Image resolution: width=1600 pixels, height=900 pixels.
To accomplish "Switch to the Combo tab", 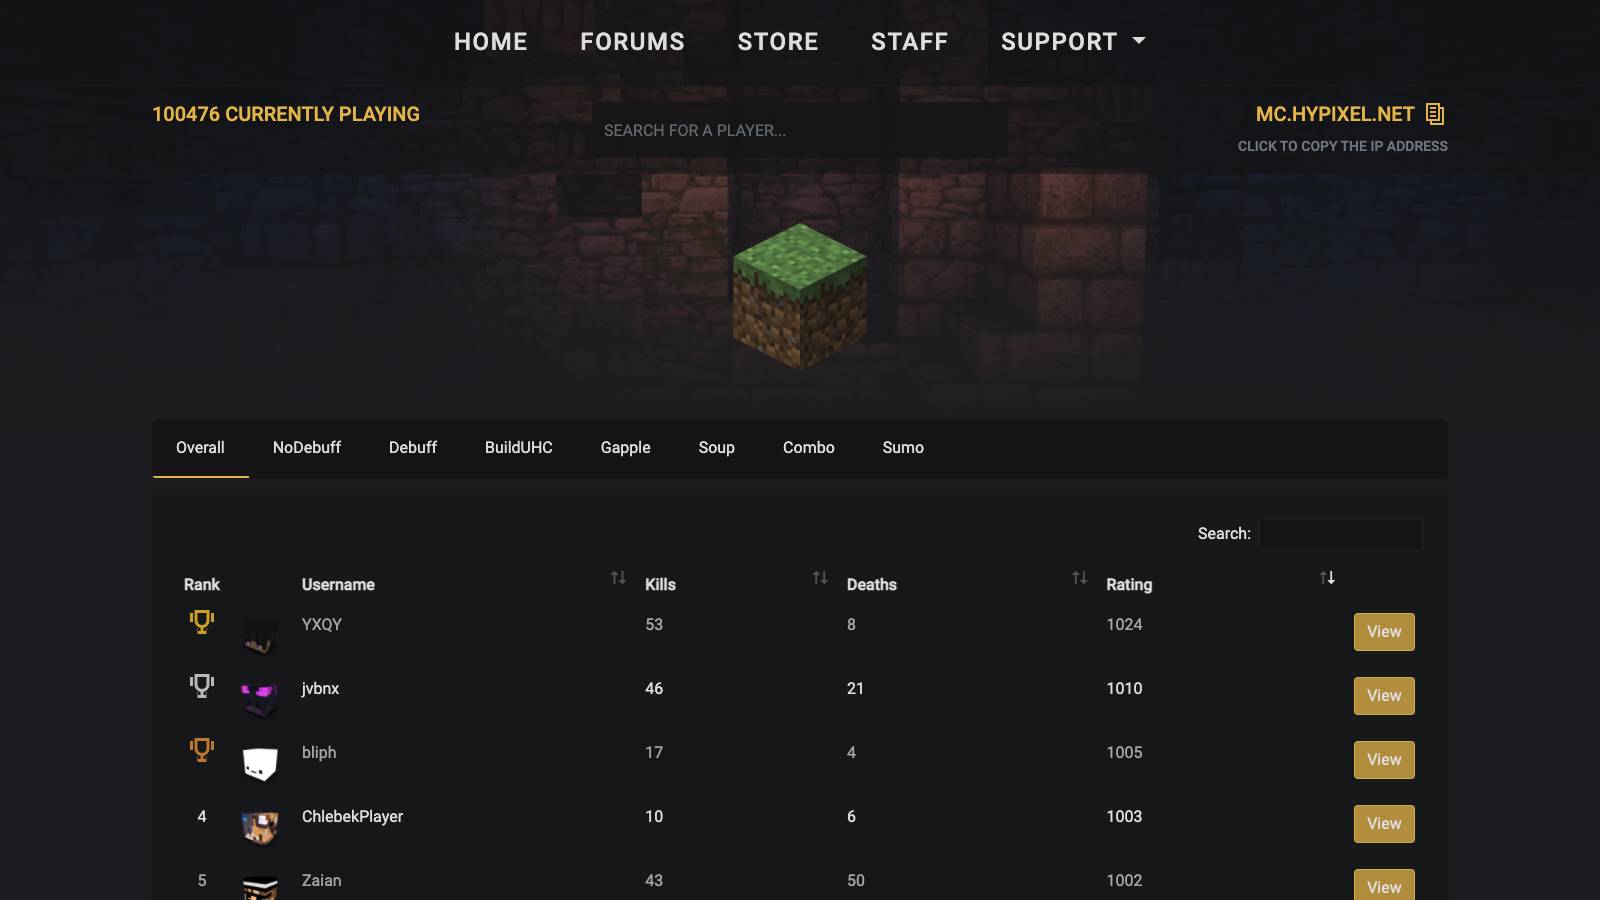I will (809, 448).
